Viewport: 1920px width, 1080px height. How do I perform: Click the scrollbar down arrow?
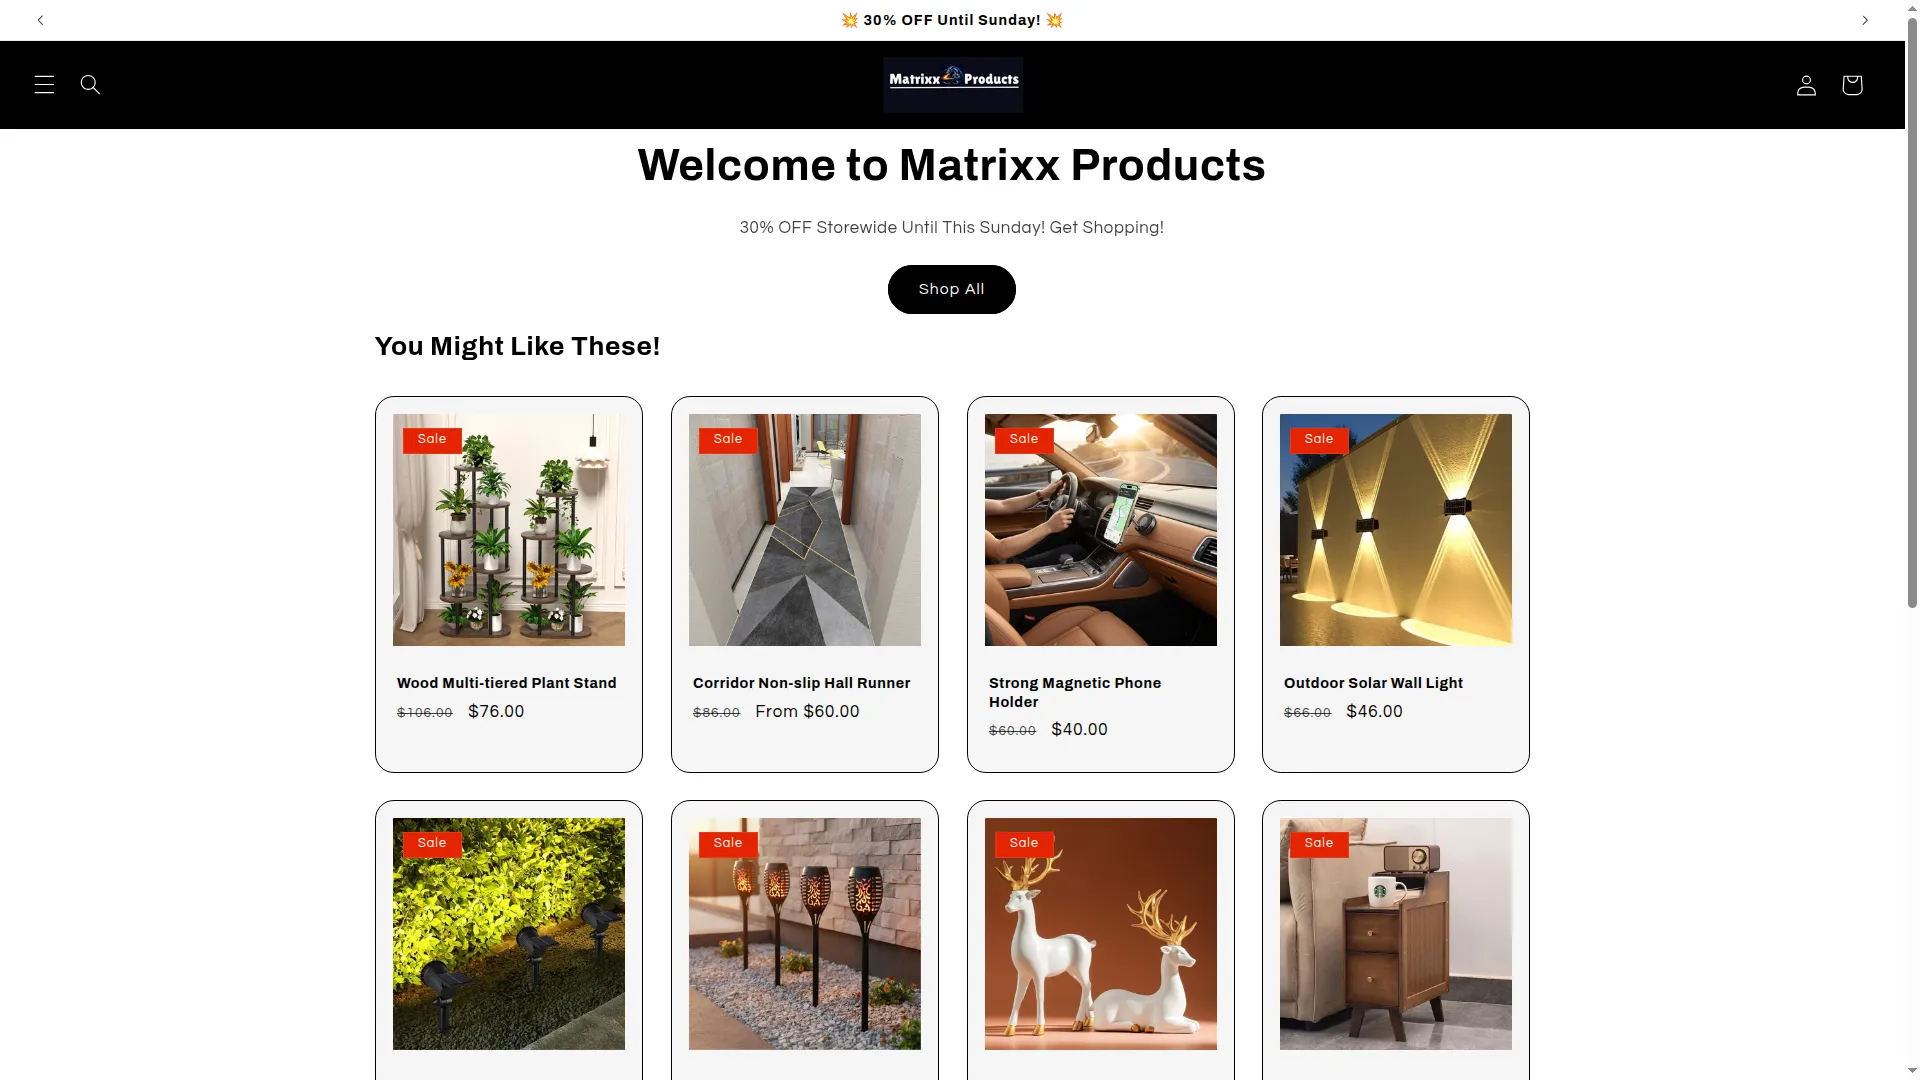(x=1912, y=1072)
